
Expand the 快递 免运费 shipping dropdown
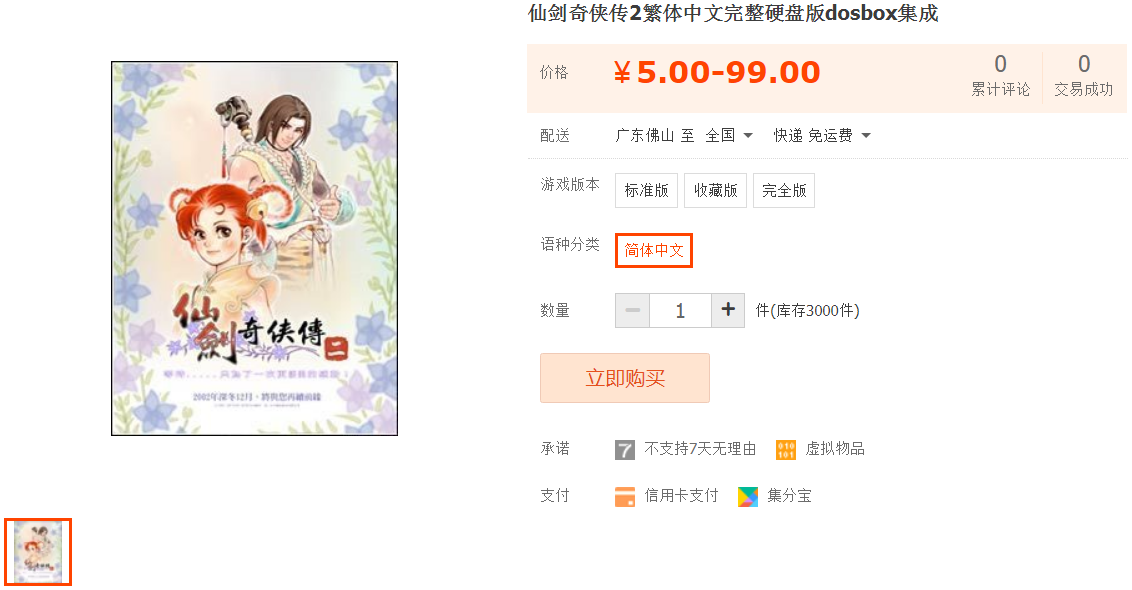(822, 136)
